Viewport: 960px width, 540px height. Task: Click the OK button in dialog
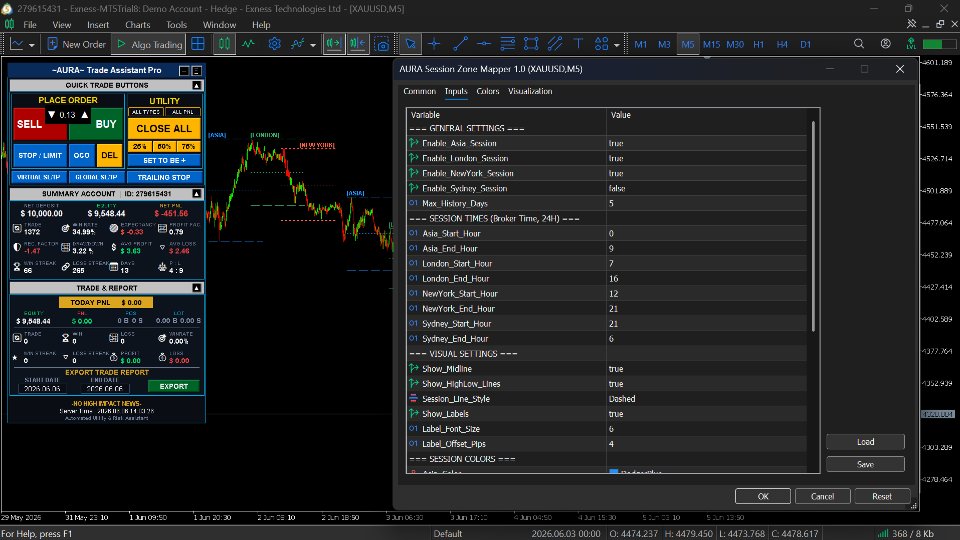763,497
